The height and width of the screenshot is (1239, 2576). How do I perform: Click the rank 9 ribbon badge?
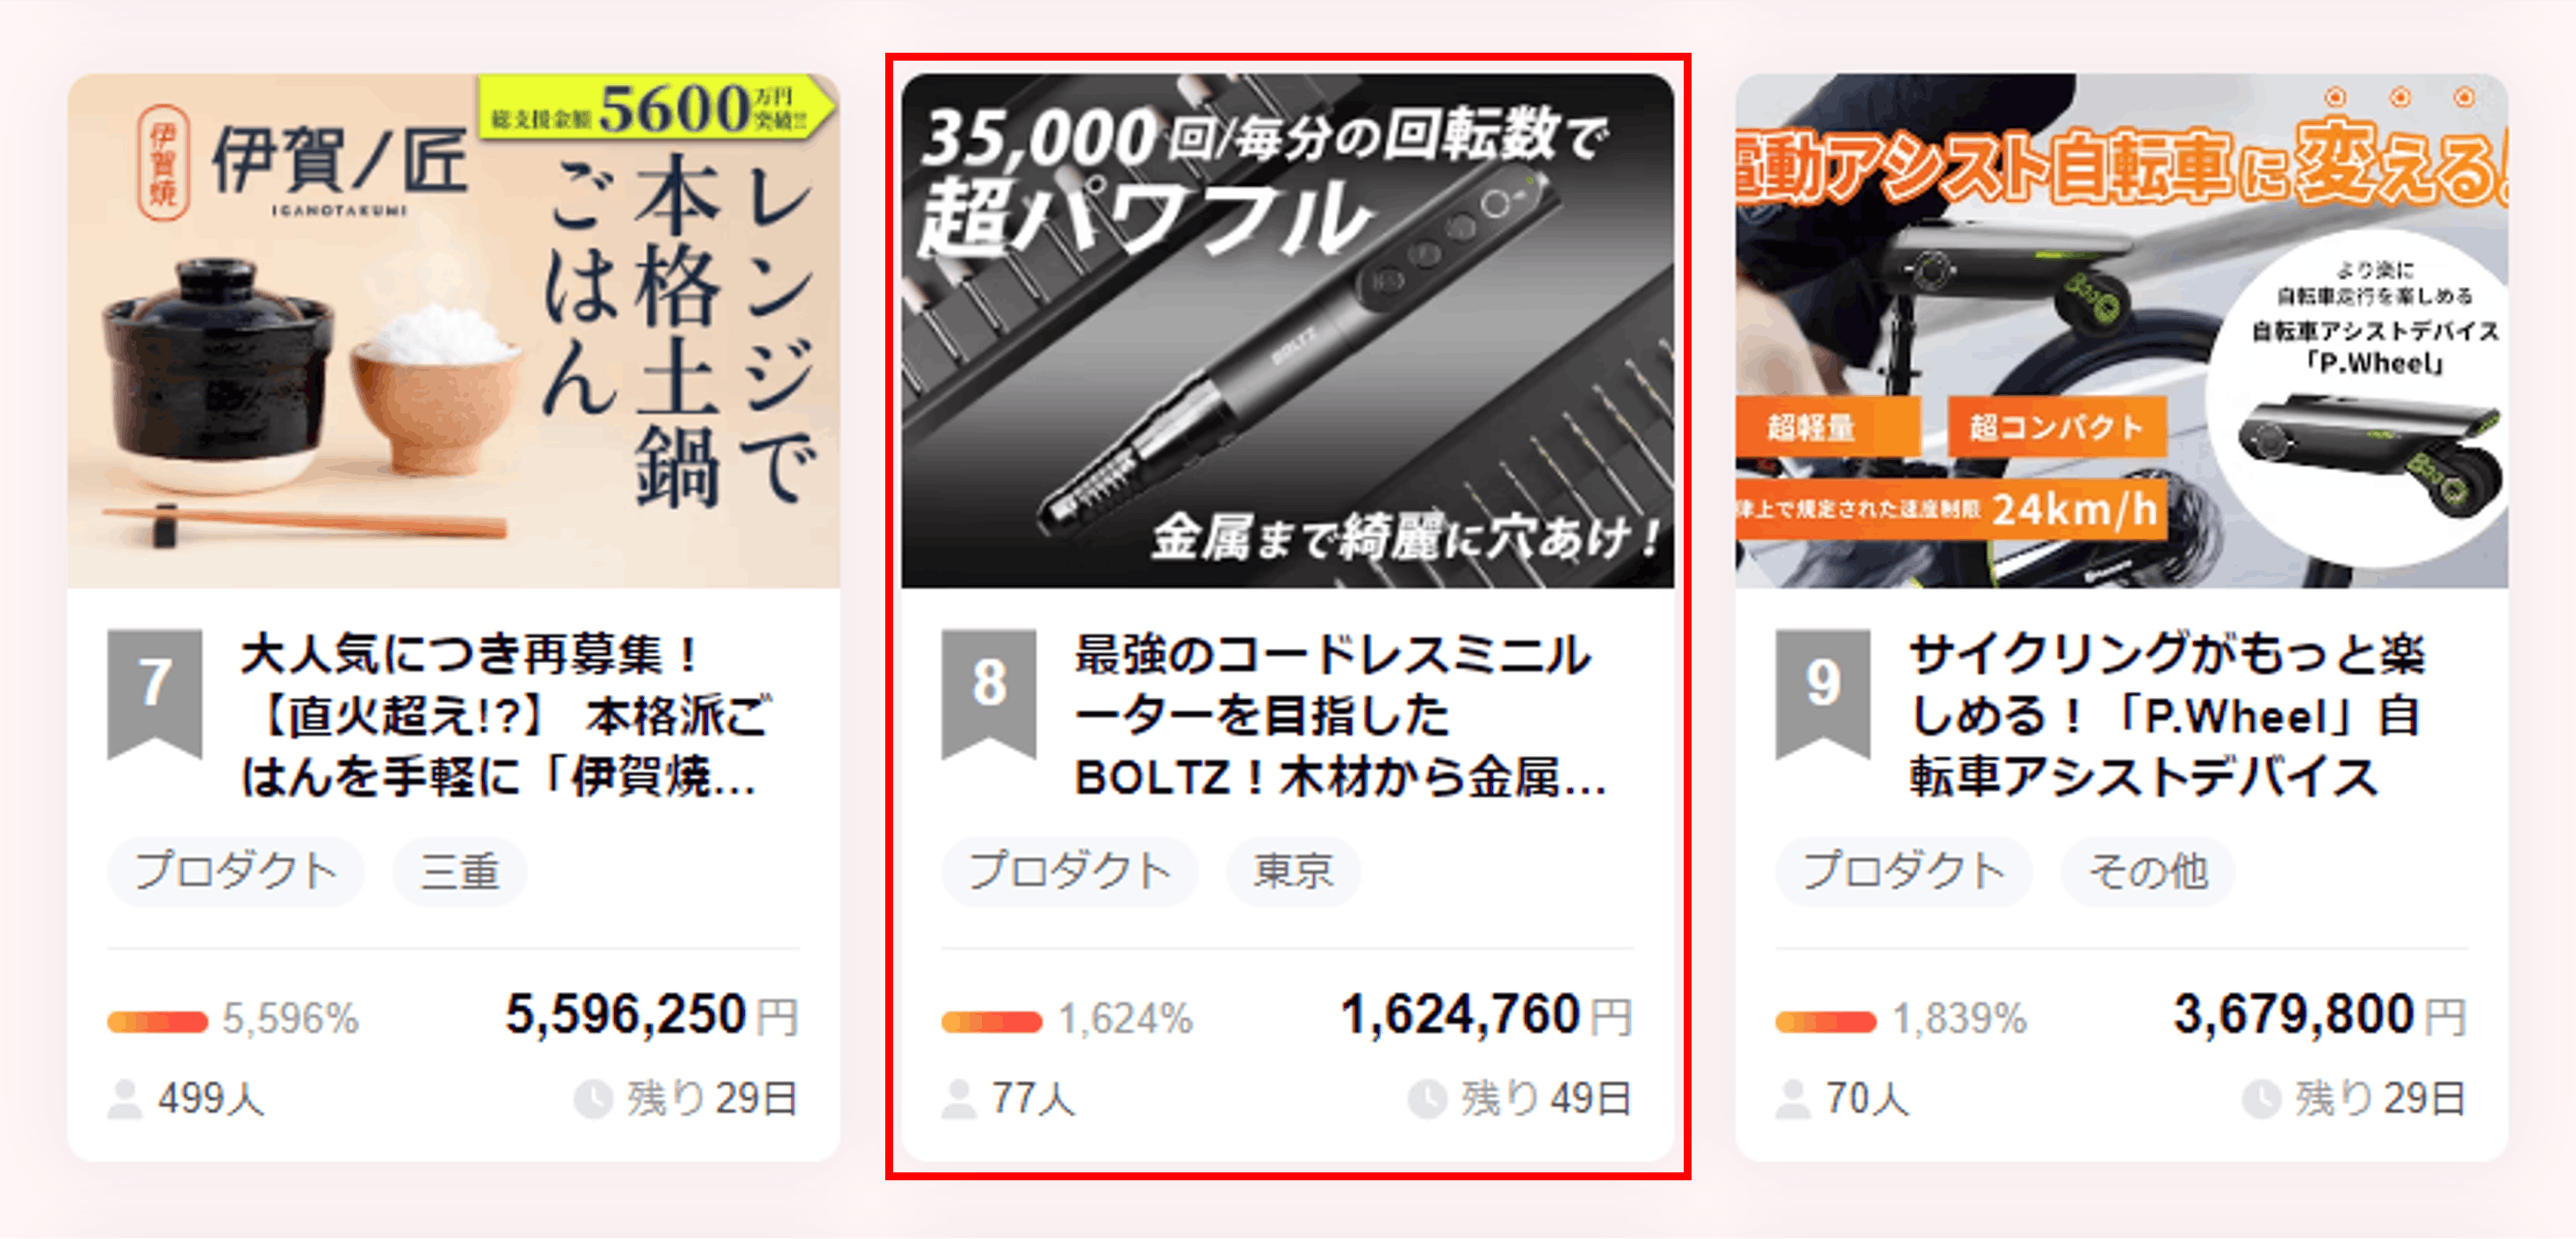coord(1823,692)
